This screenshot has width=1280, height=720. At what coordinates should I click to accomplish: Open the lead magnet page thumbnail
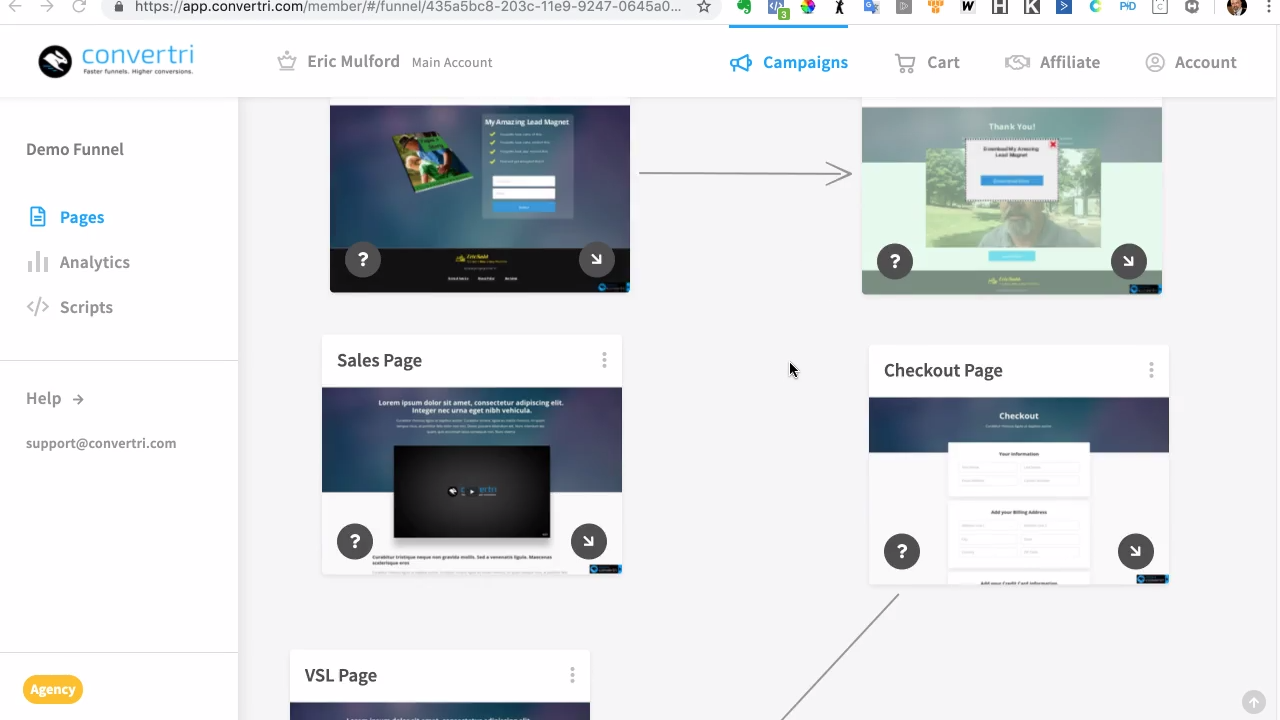(480, 198)
